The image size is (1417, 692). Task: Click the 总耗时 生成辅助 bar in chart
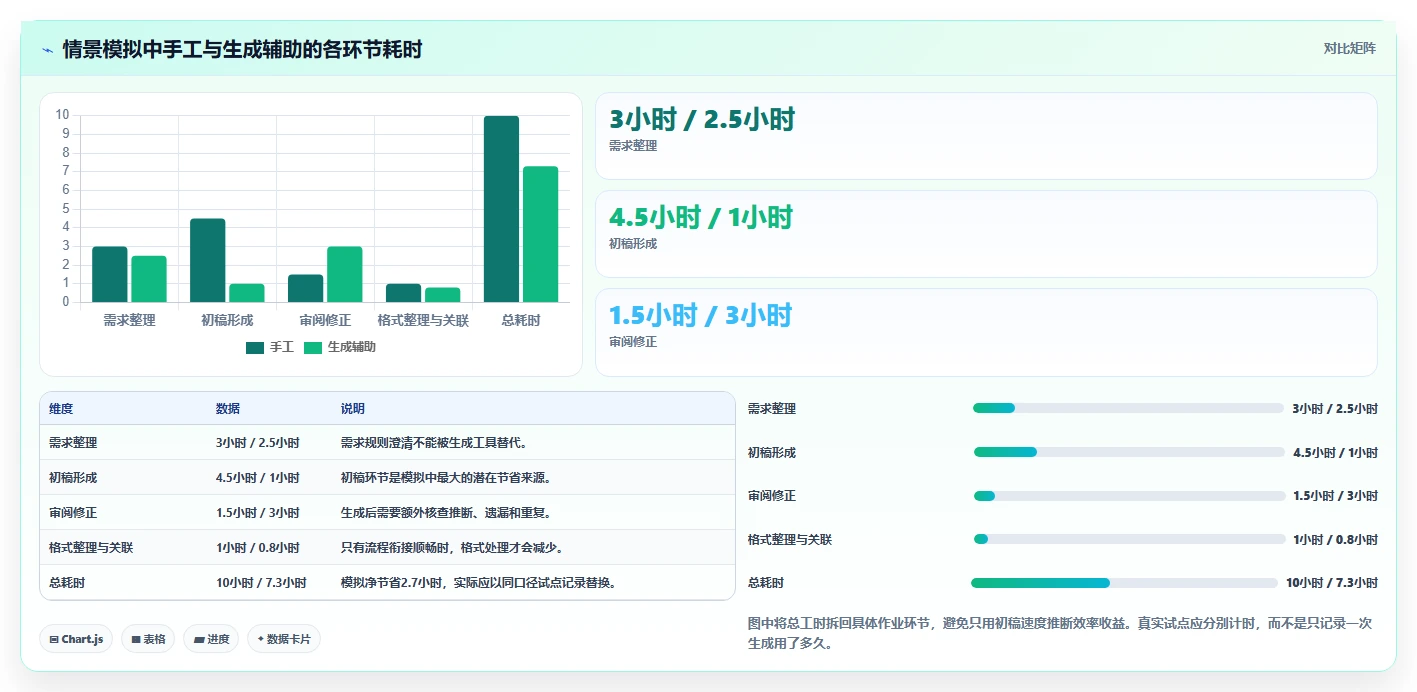click(540, 234)
